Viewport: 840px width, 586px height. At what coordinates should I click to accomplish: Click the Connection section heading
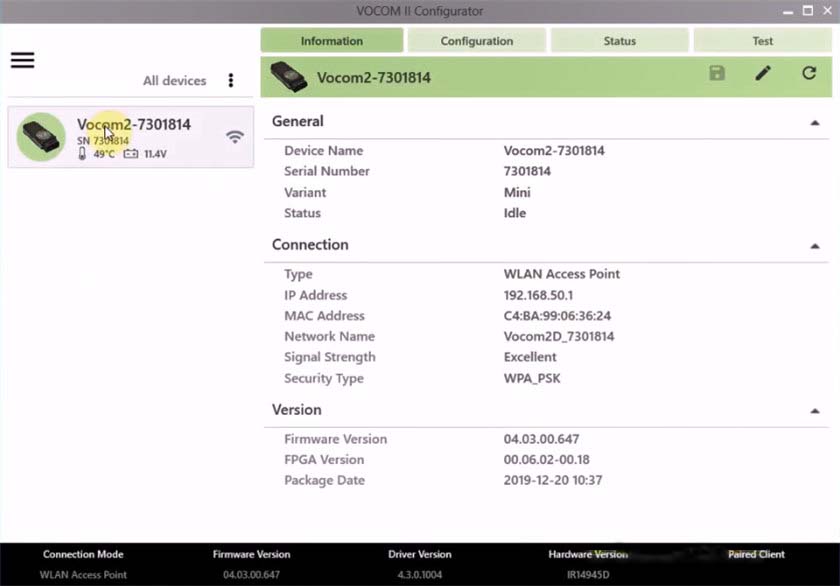tap(310, 244)
